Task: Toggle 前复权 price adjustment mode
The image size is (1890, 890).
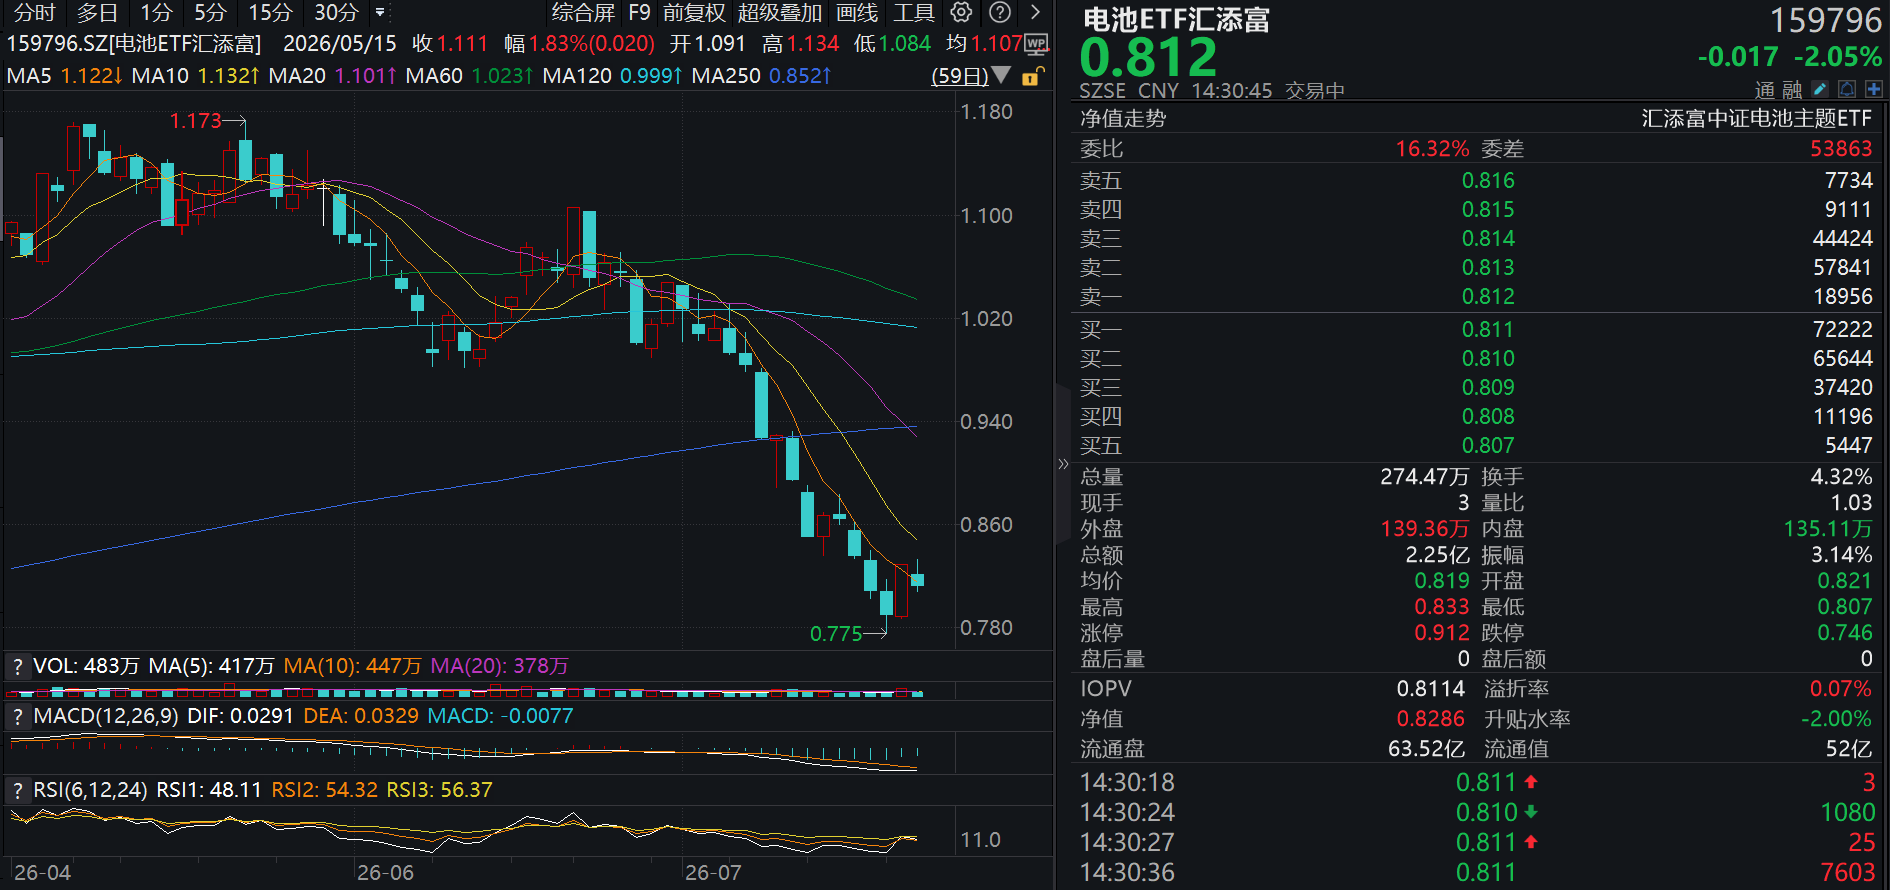Action: click(694, 13)
